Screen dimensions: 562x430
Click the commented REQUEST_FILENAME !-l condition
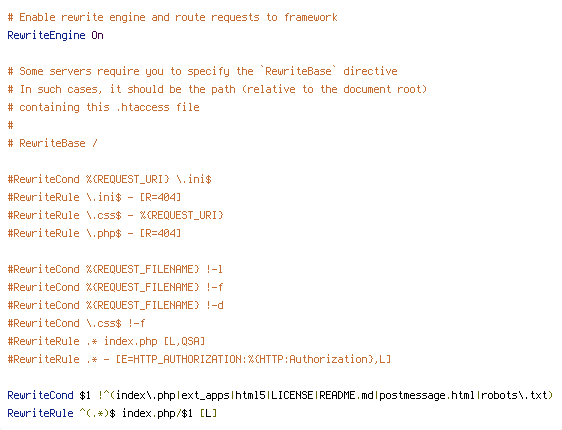(115, 269)
